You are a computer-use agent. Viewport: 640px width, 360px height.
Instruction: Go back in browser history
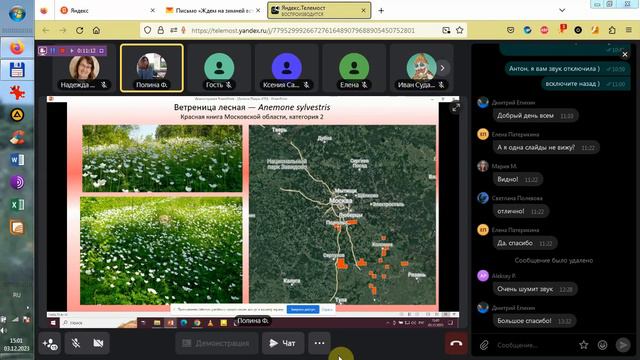click(x=46, y=30)
